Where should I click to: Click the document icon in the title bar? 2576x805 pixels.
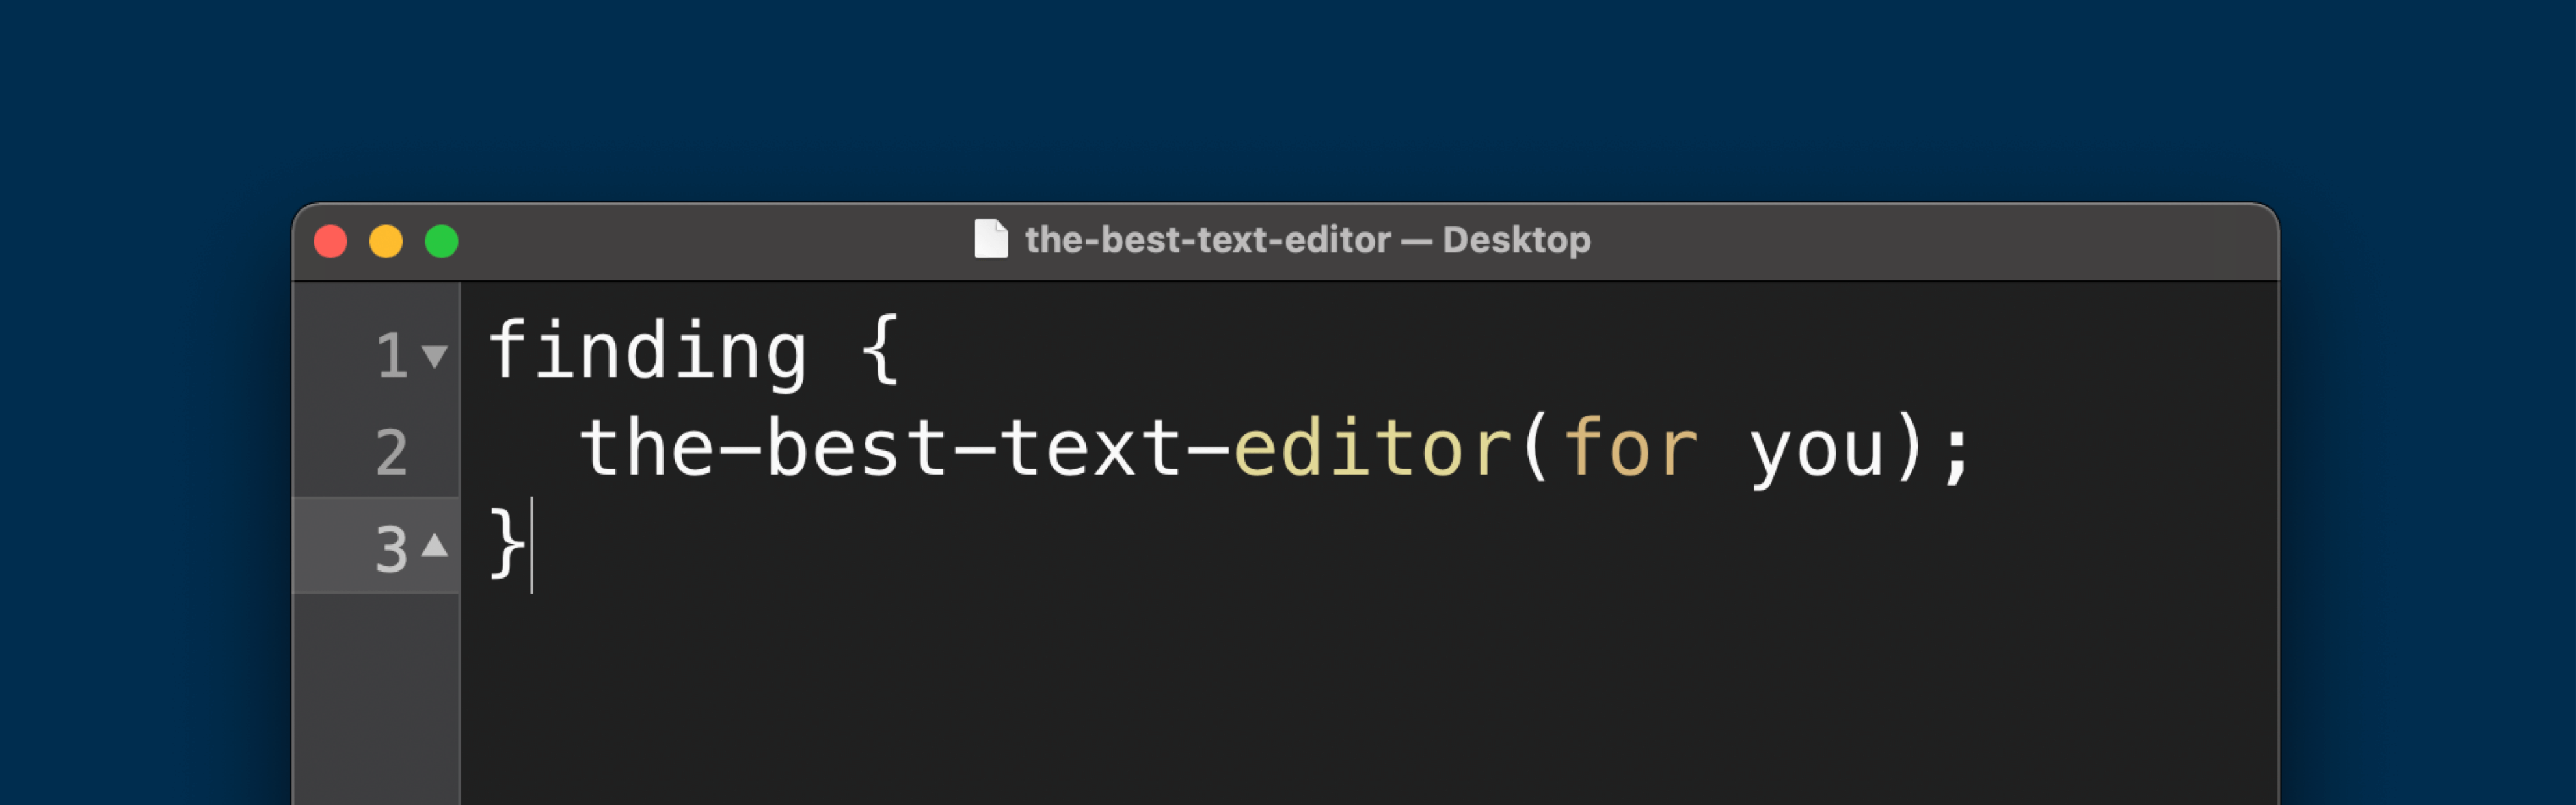pyautogui.click(x=993, y=239)
